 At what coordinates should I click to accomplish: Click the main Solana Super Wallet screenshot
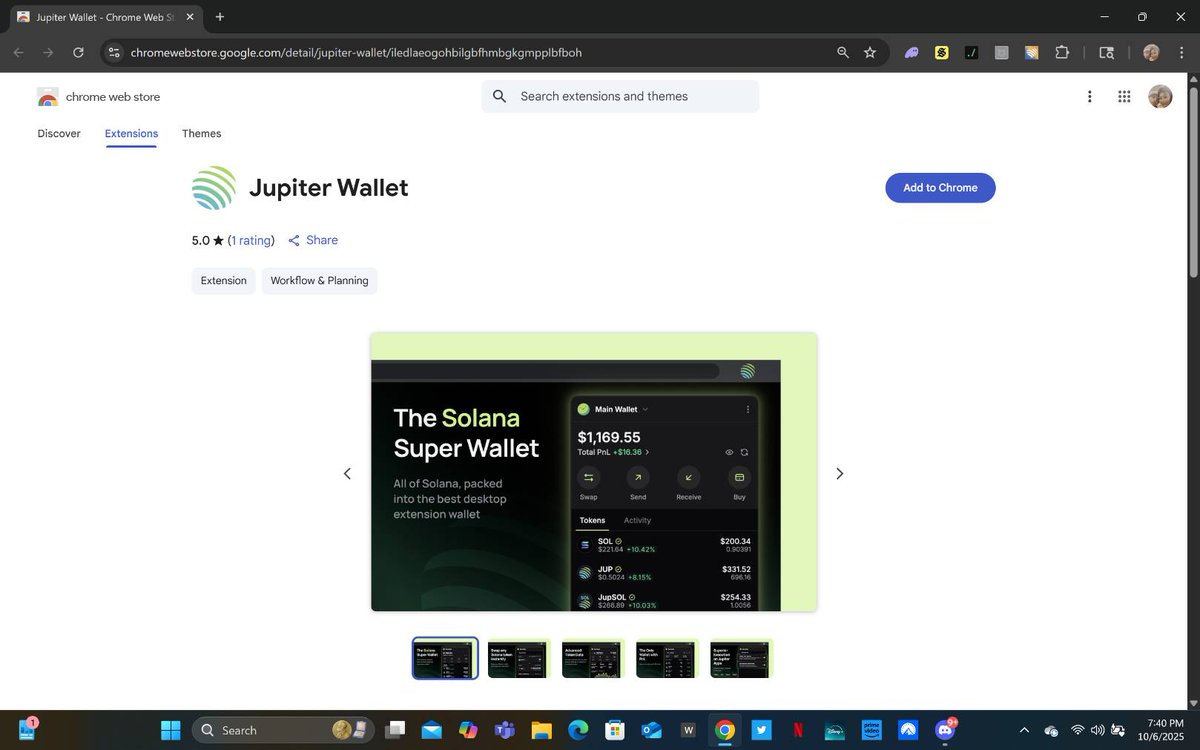pos(594,472)
